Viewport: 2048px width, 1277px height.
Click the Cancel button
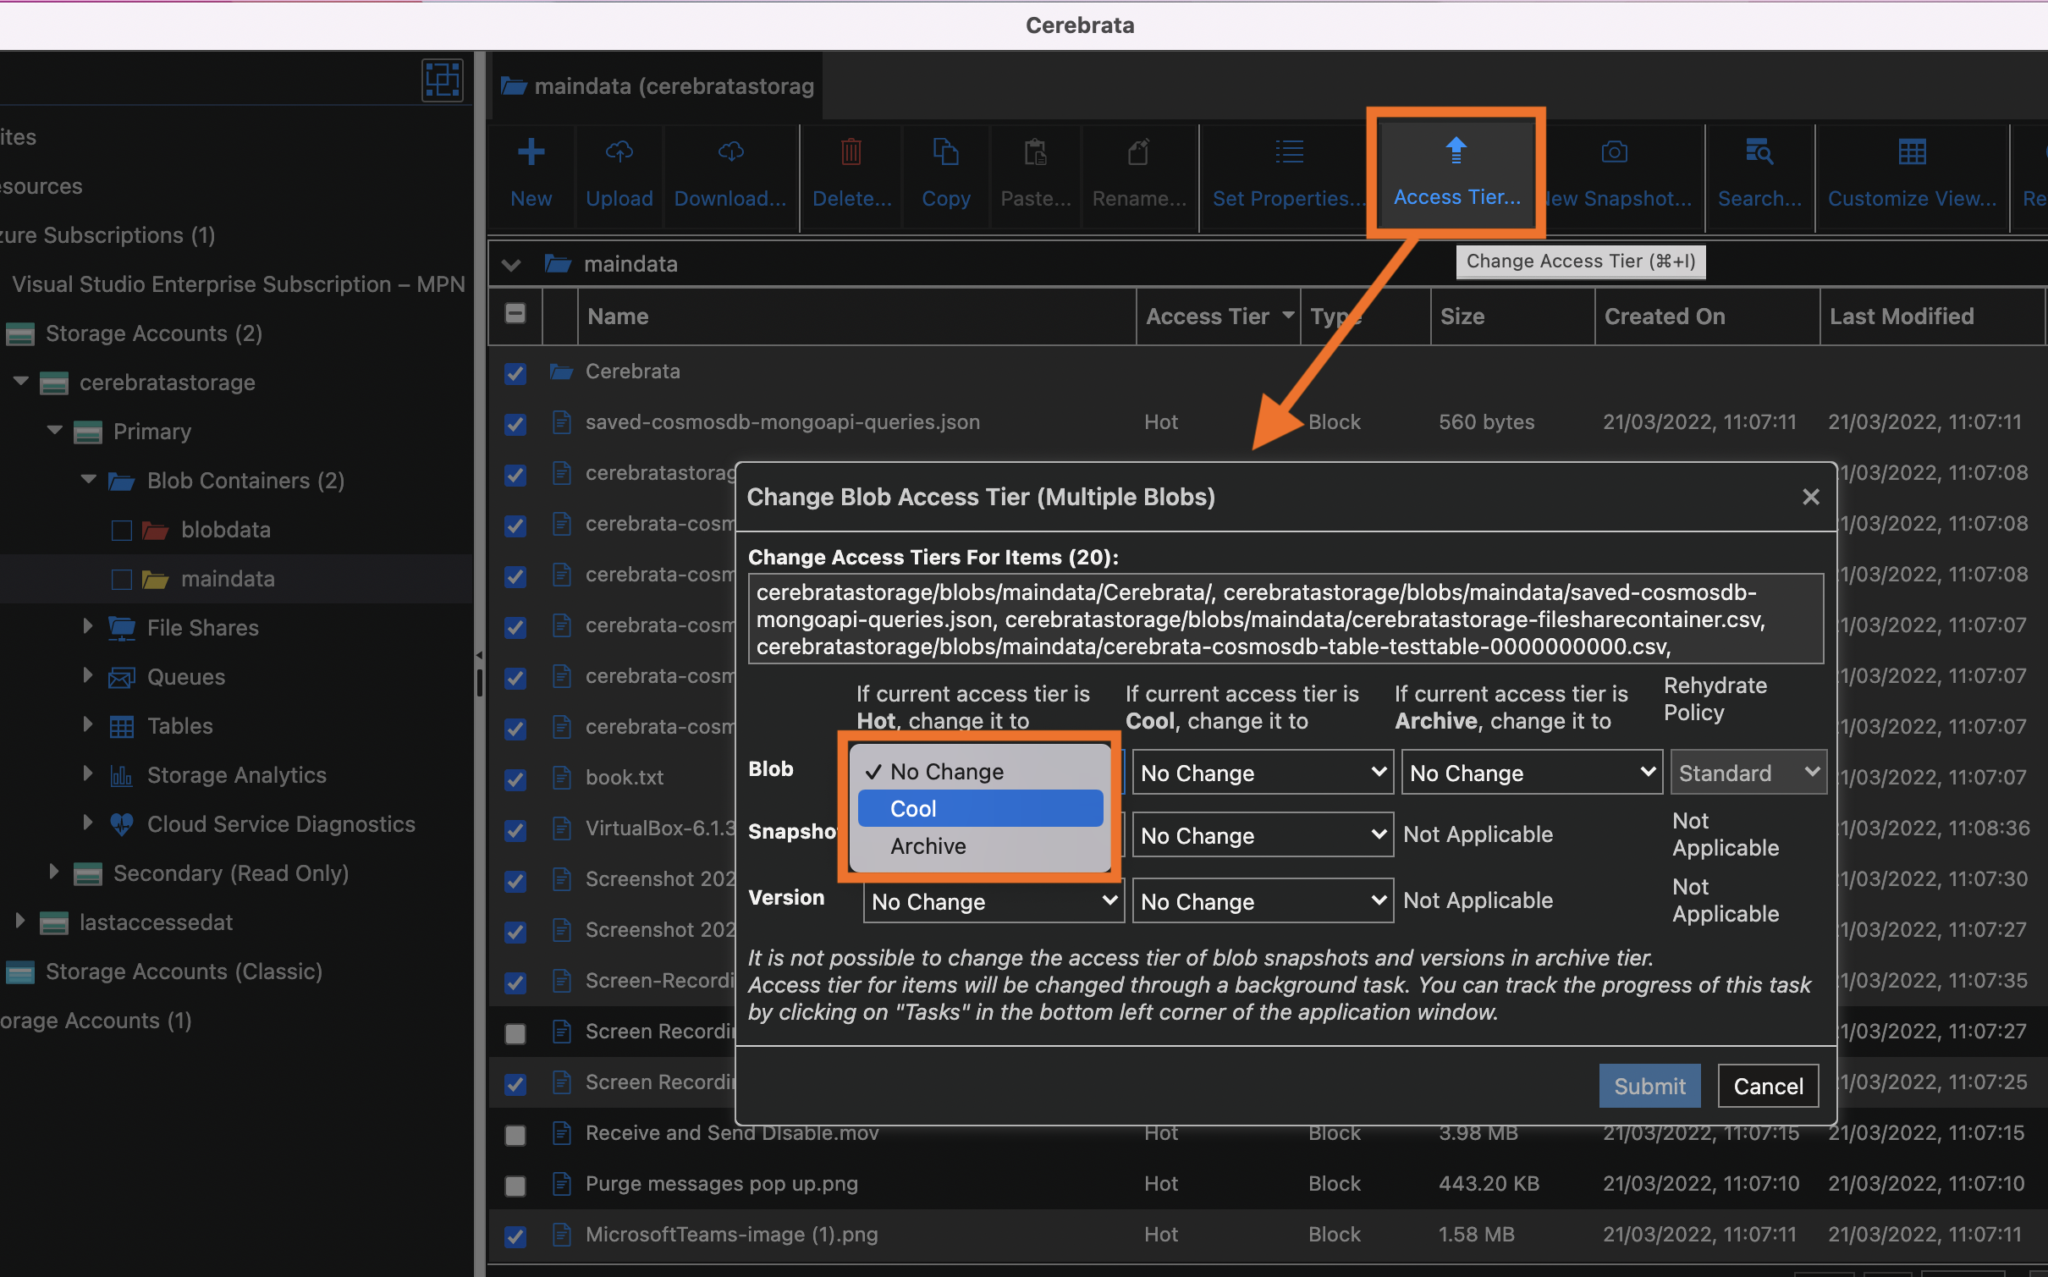coord(1766,1086)
